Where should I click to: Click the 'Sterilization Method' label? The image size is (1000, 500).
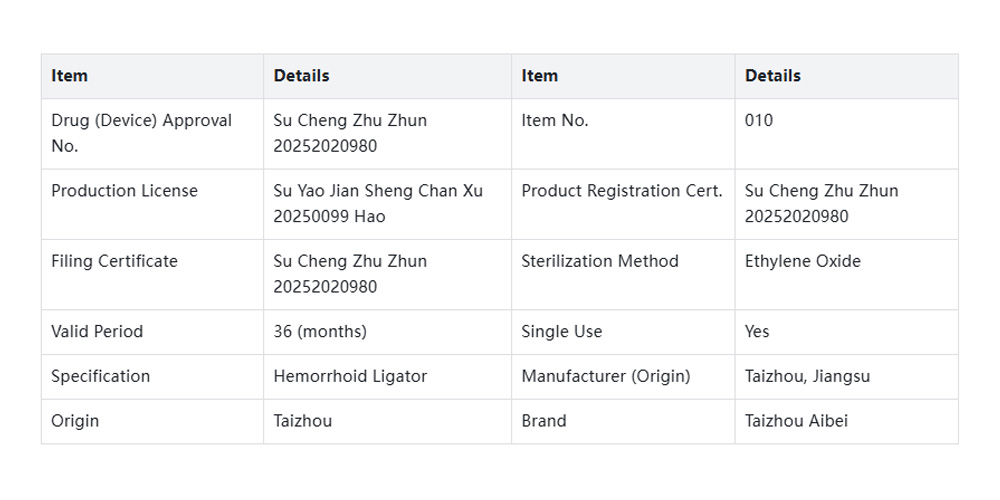(x=600, y=261)
